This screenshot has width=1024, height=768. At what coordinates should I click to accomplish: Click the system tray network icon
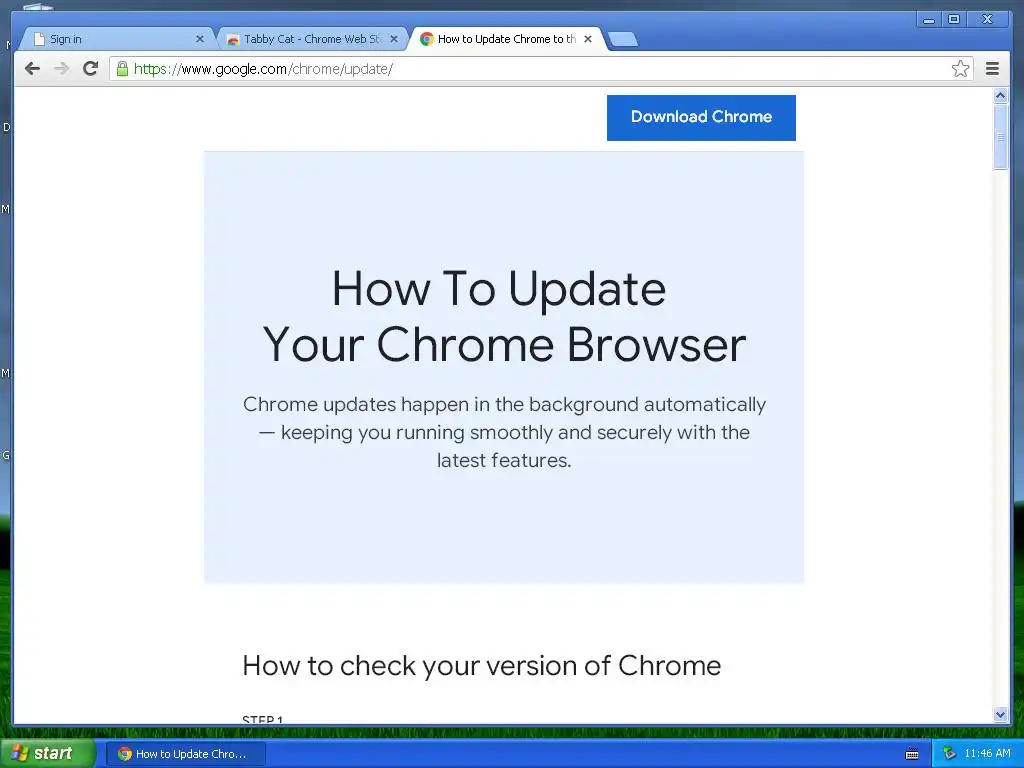(x=950, y=754)
